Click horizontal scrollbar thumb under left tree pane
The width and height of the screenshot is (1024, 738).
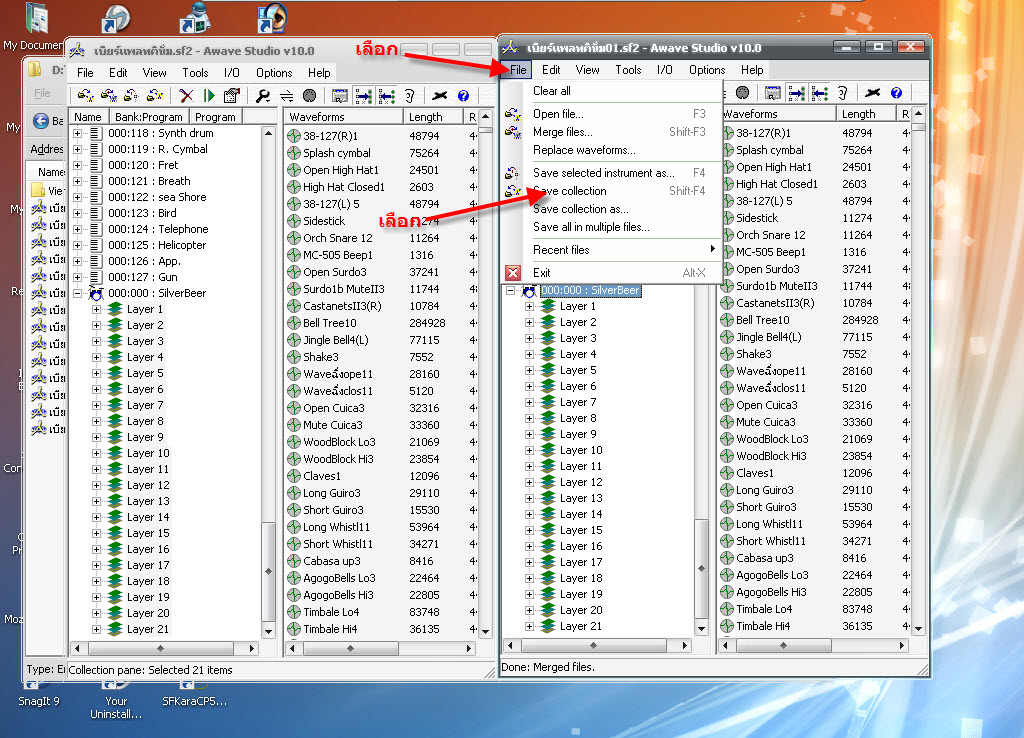(161, 649)
